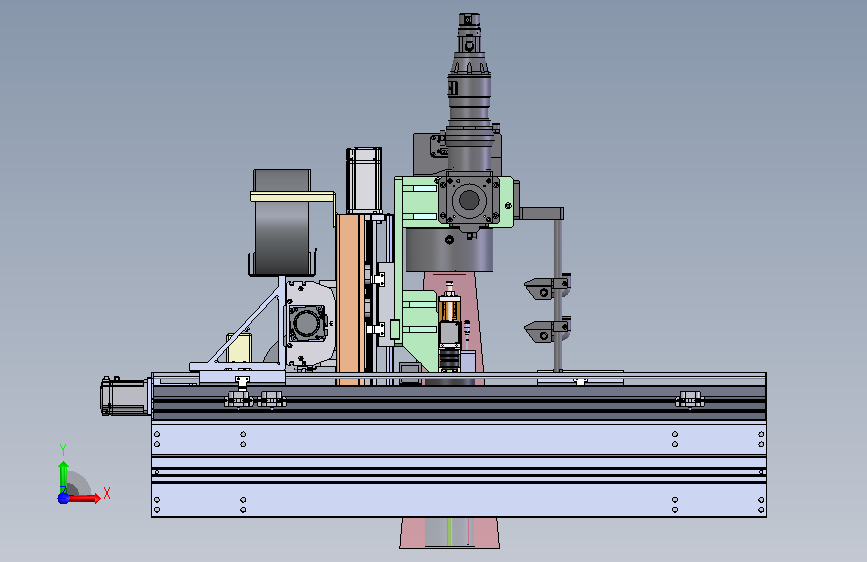Select the pink pedestal base below the frame
Screen dimensions: 867x562
(450, 533)
